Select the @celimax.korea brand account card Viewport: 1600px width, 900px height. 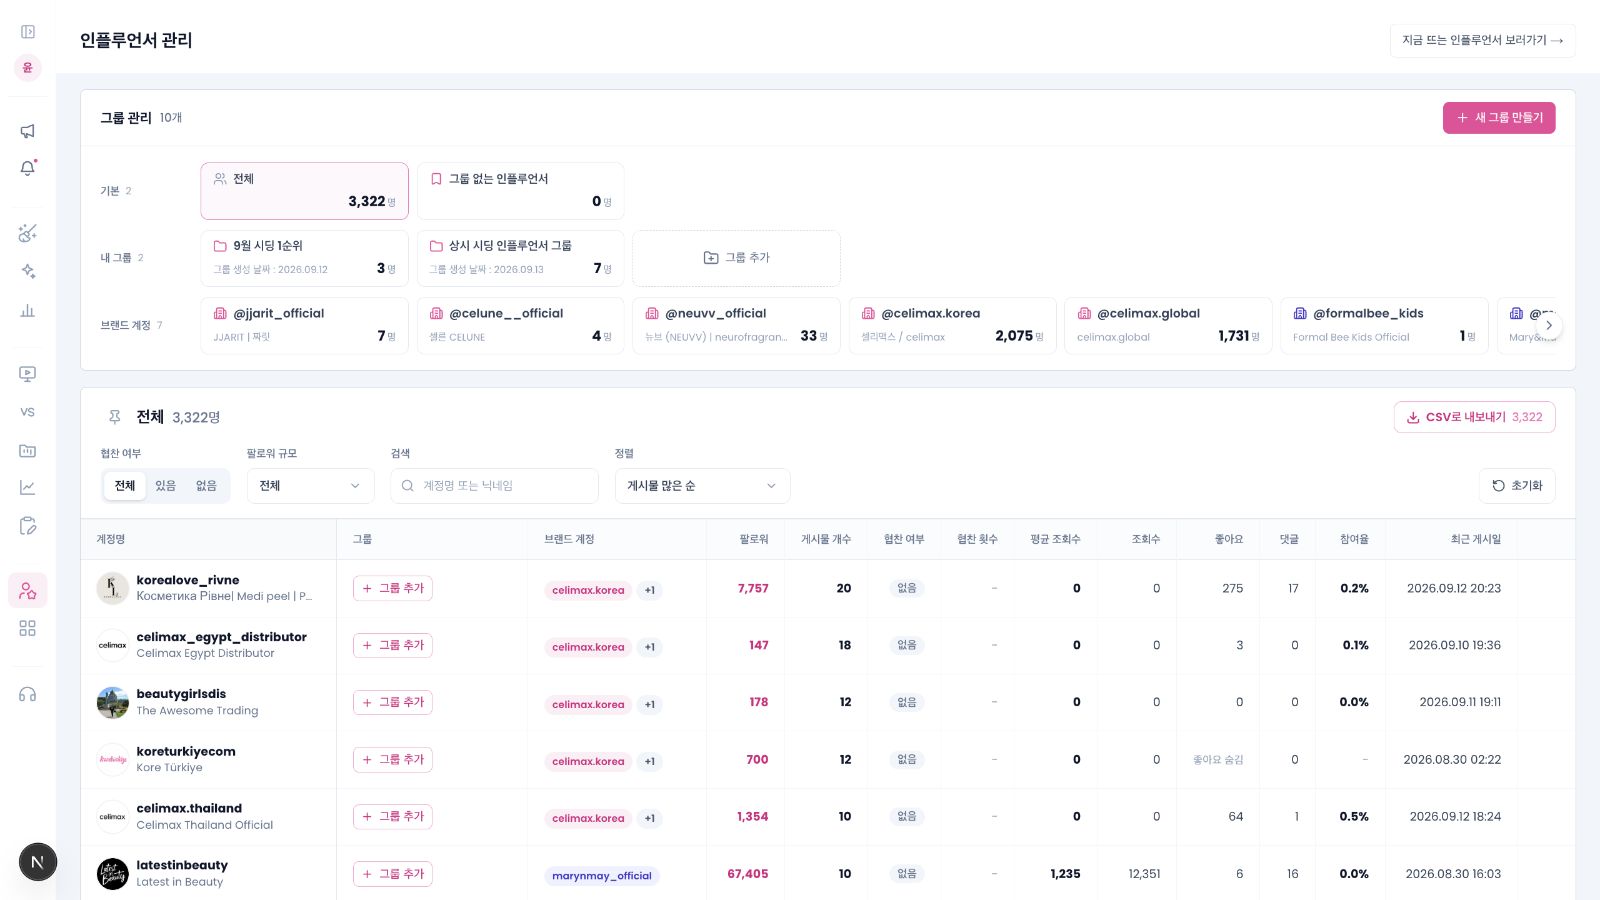[x=952, y=325]
